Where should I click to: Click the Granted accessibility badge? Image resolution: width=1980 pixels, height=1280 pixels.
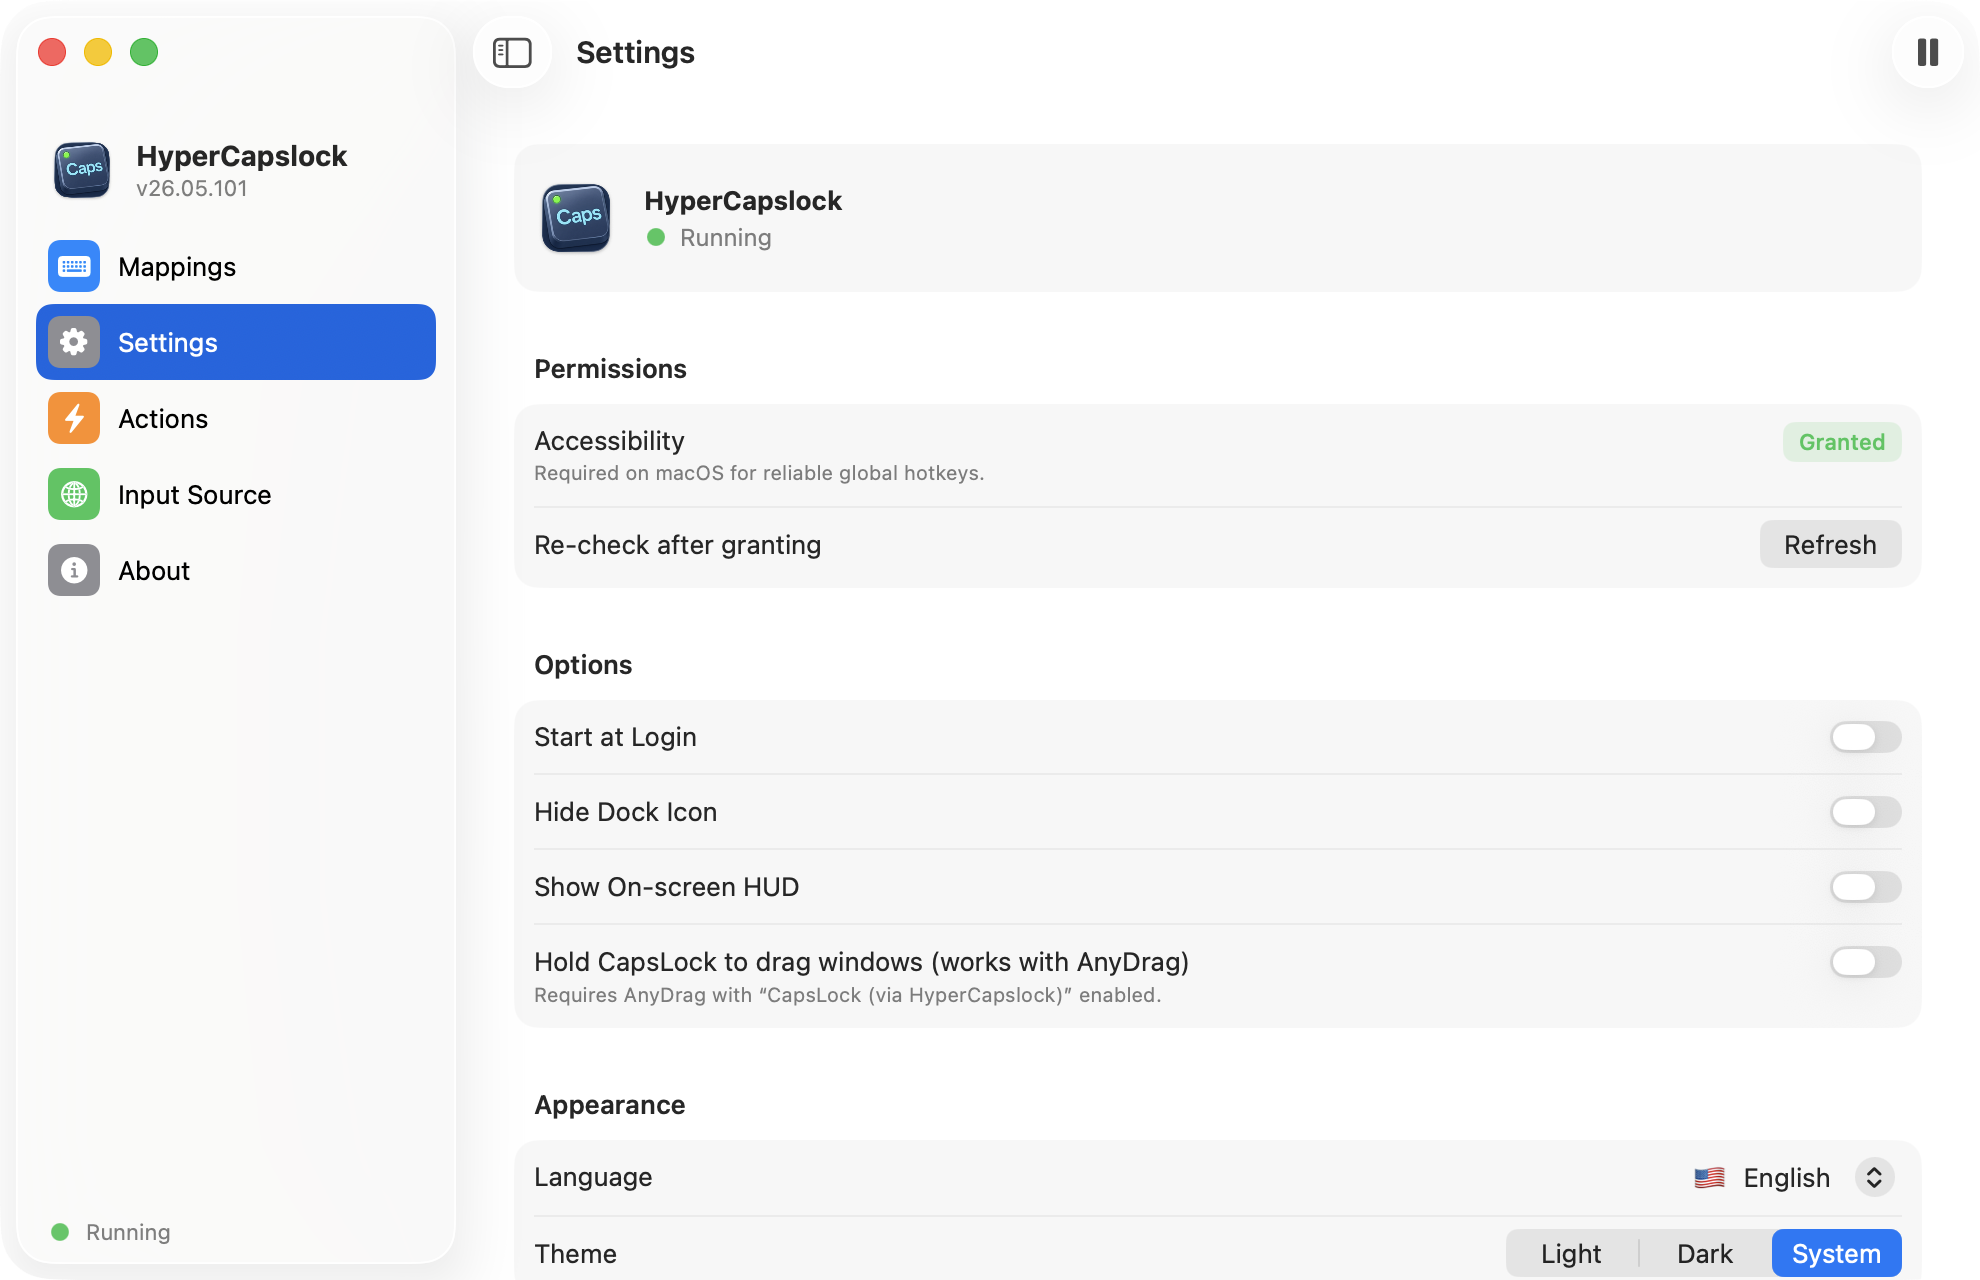(x=1841, y=442)
